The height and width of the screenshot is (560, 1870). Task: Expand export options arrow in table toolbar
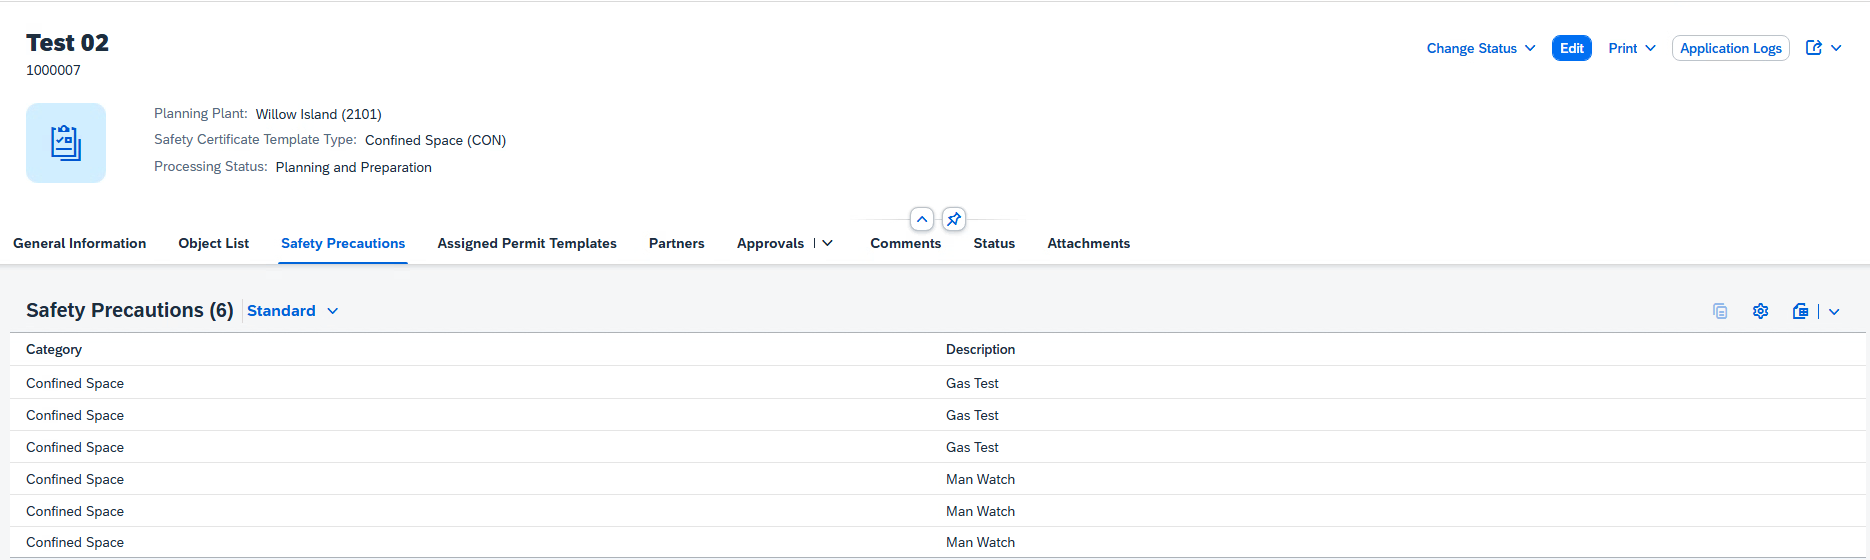coord(1835,311)
